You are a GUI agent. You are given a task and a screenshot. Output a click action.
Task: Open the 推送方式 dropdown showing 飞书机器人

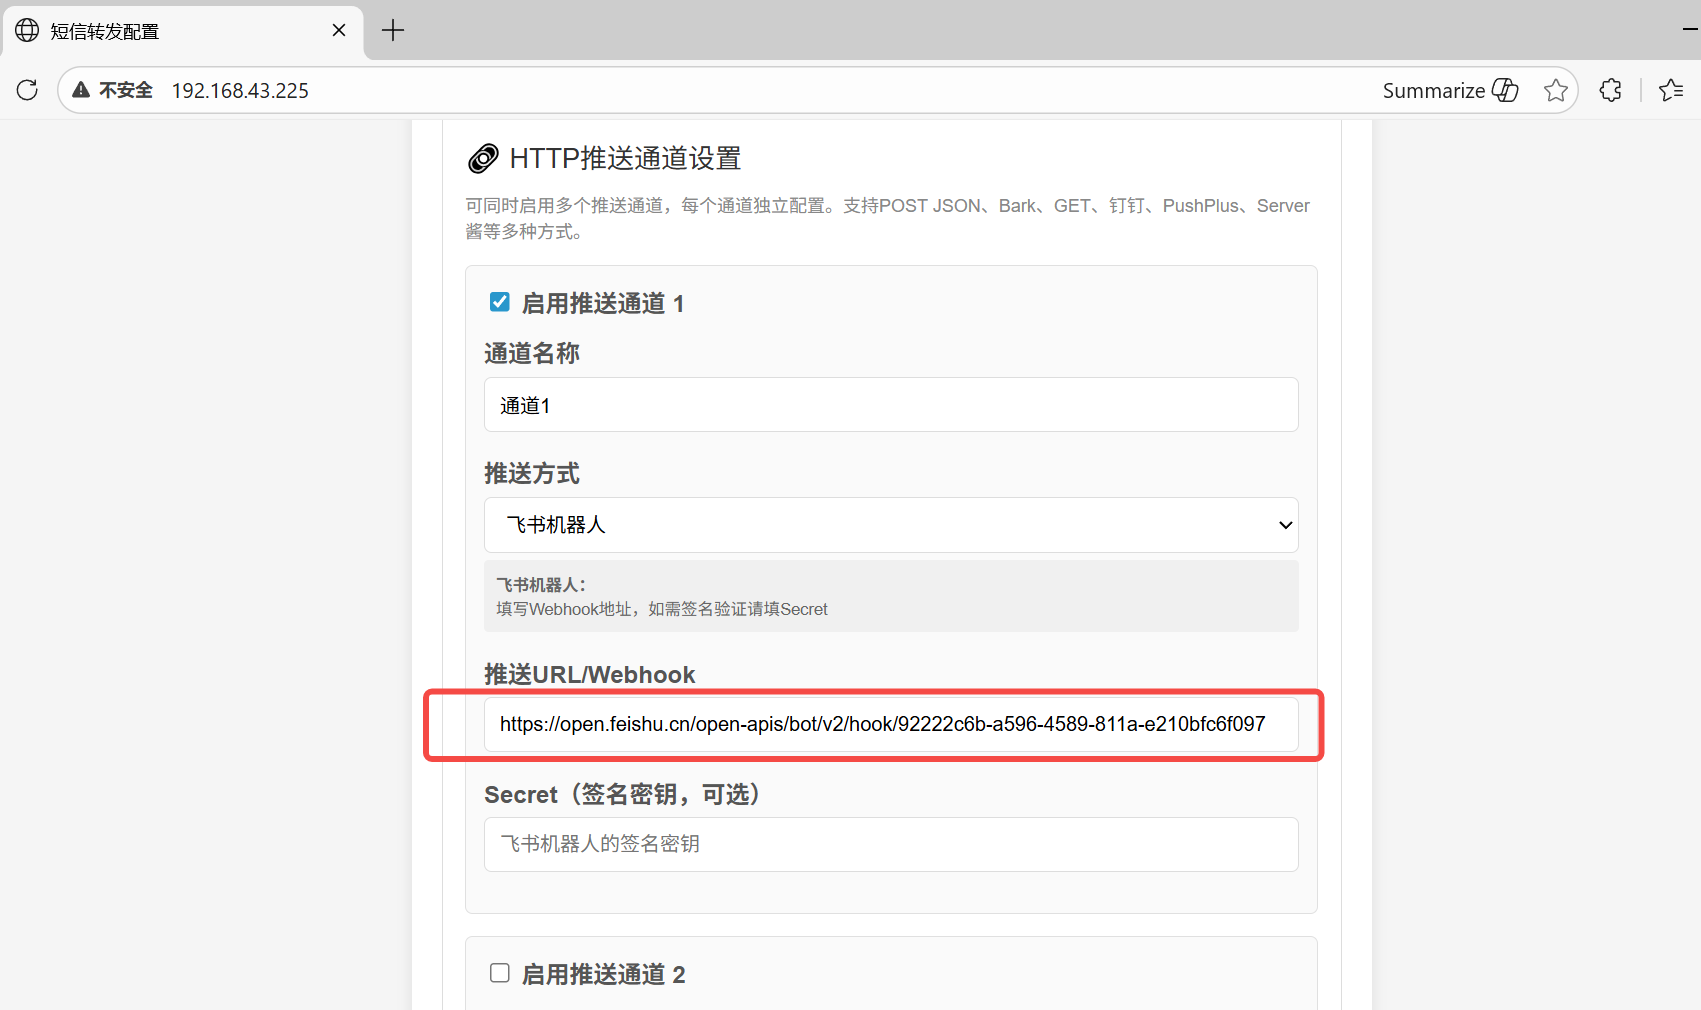890,525
